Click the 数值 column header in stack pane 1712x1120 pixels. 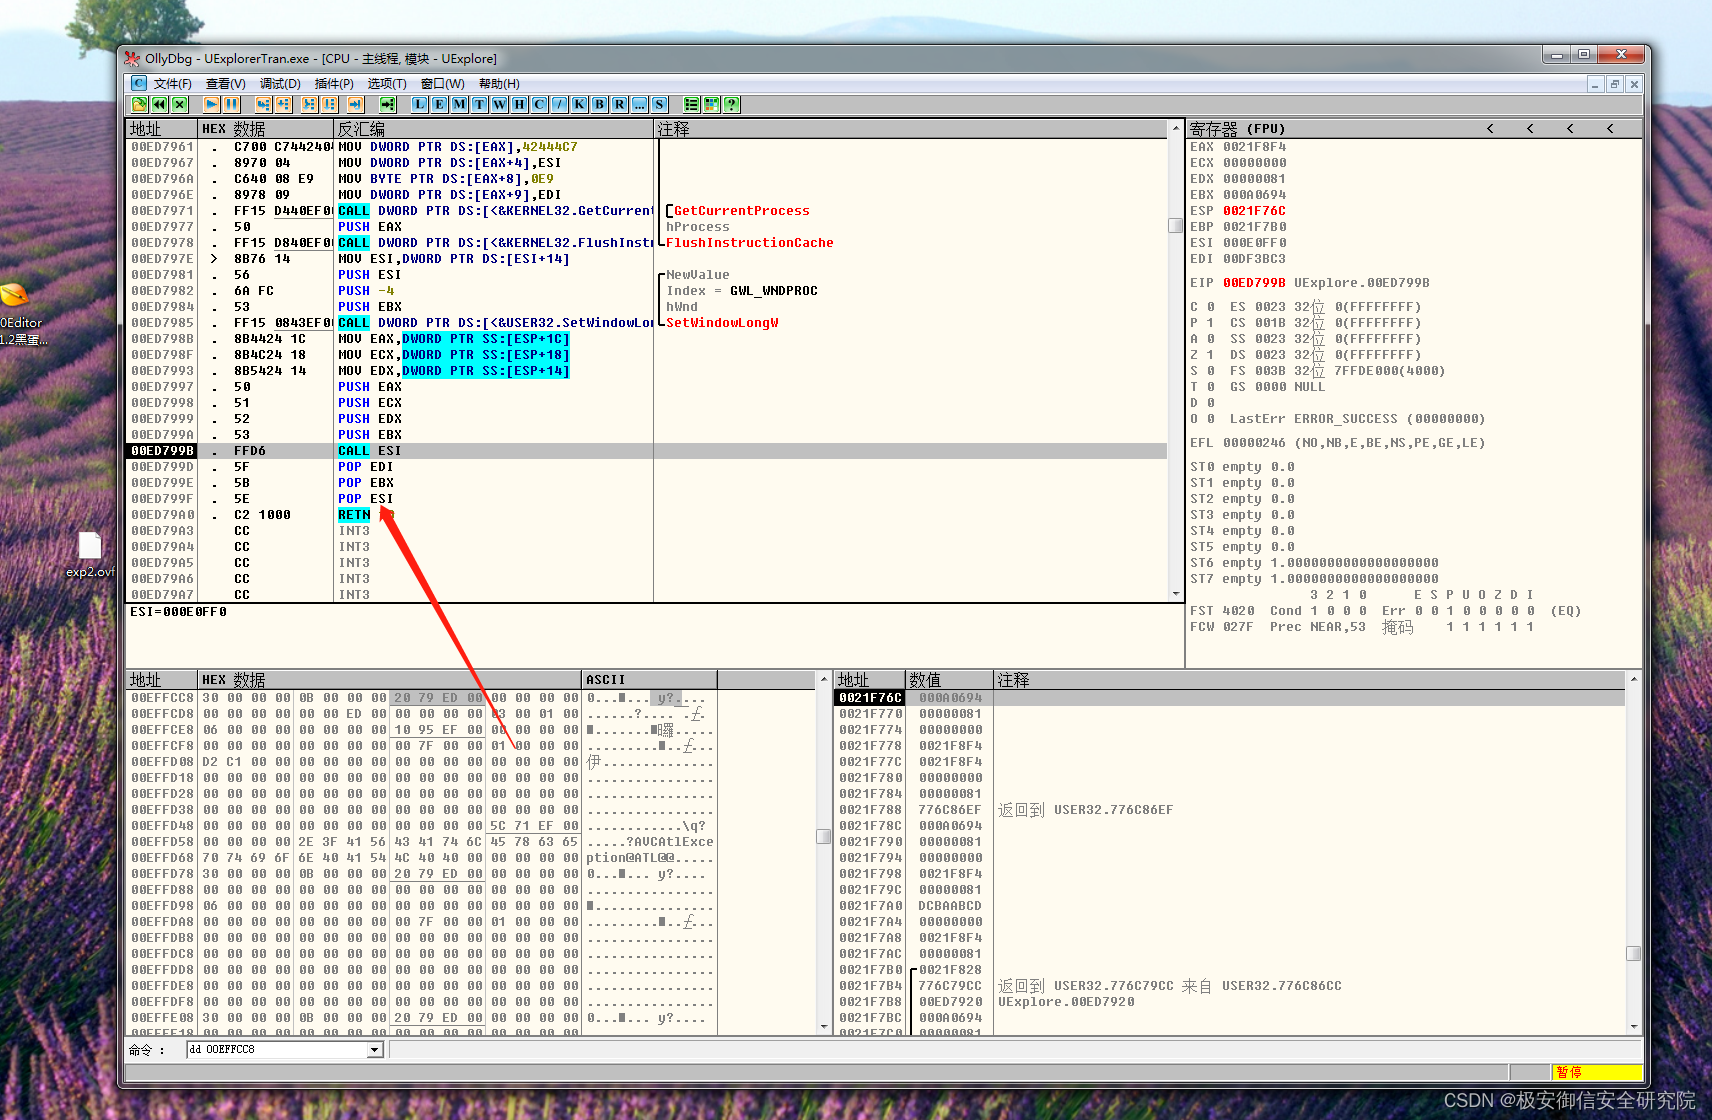tap(949, 680)
